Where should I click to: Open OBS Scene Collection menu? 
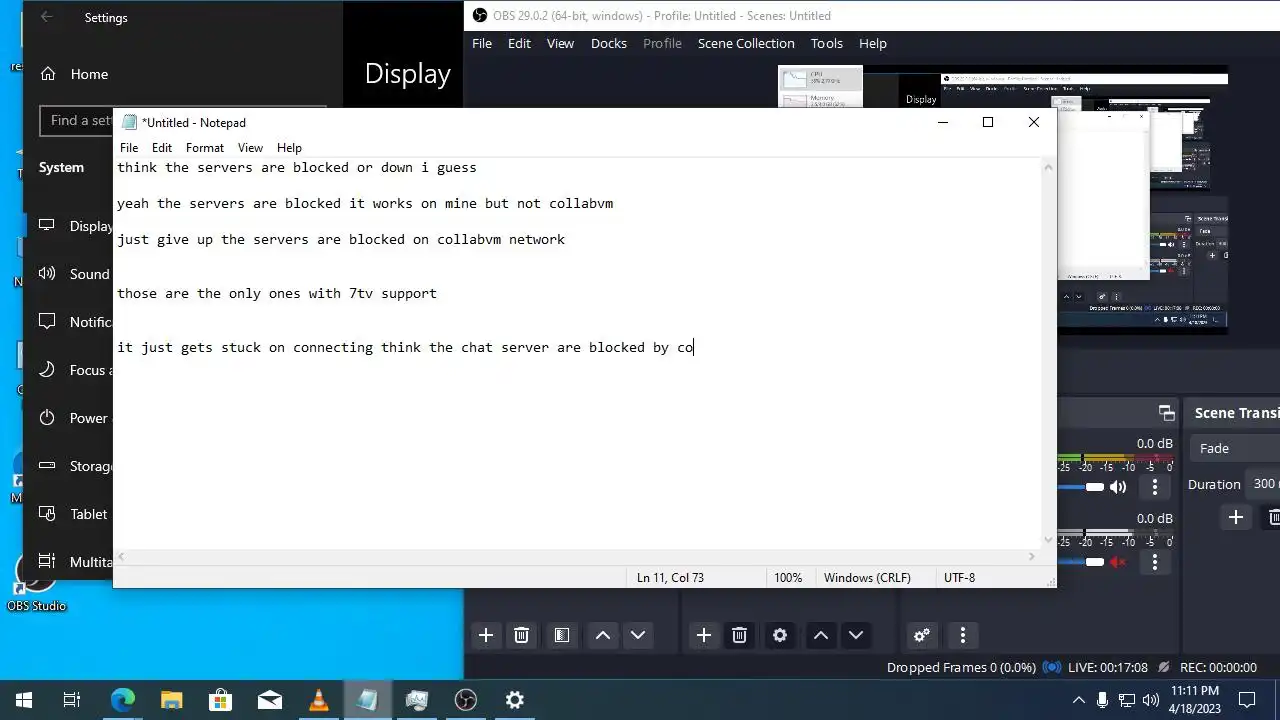point(746,43)
